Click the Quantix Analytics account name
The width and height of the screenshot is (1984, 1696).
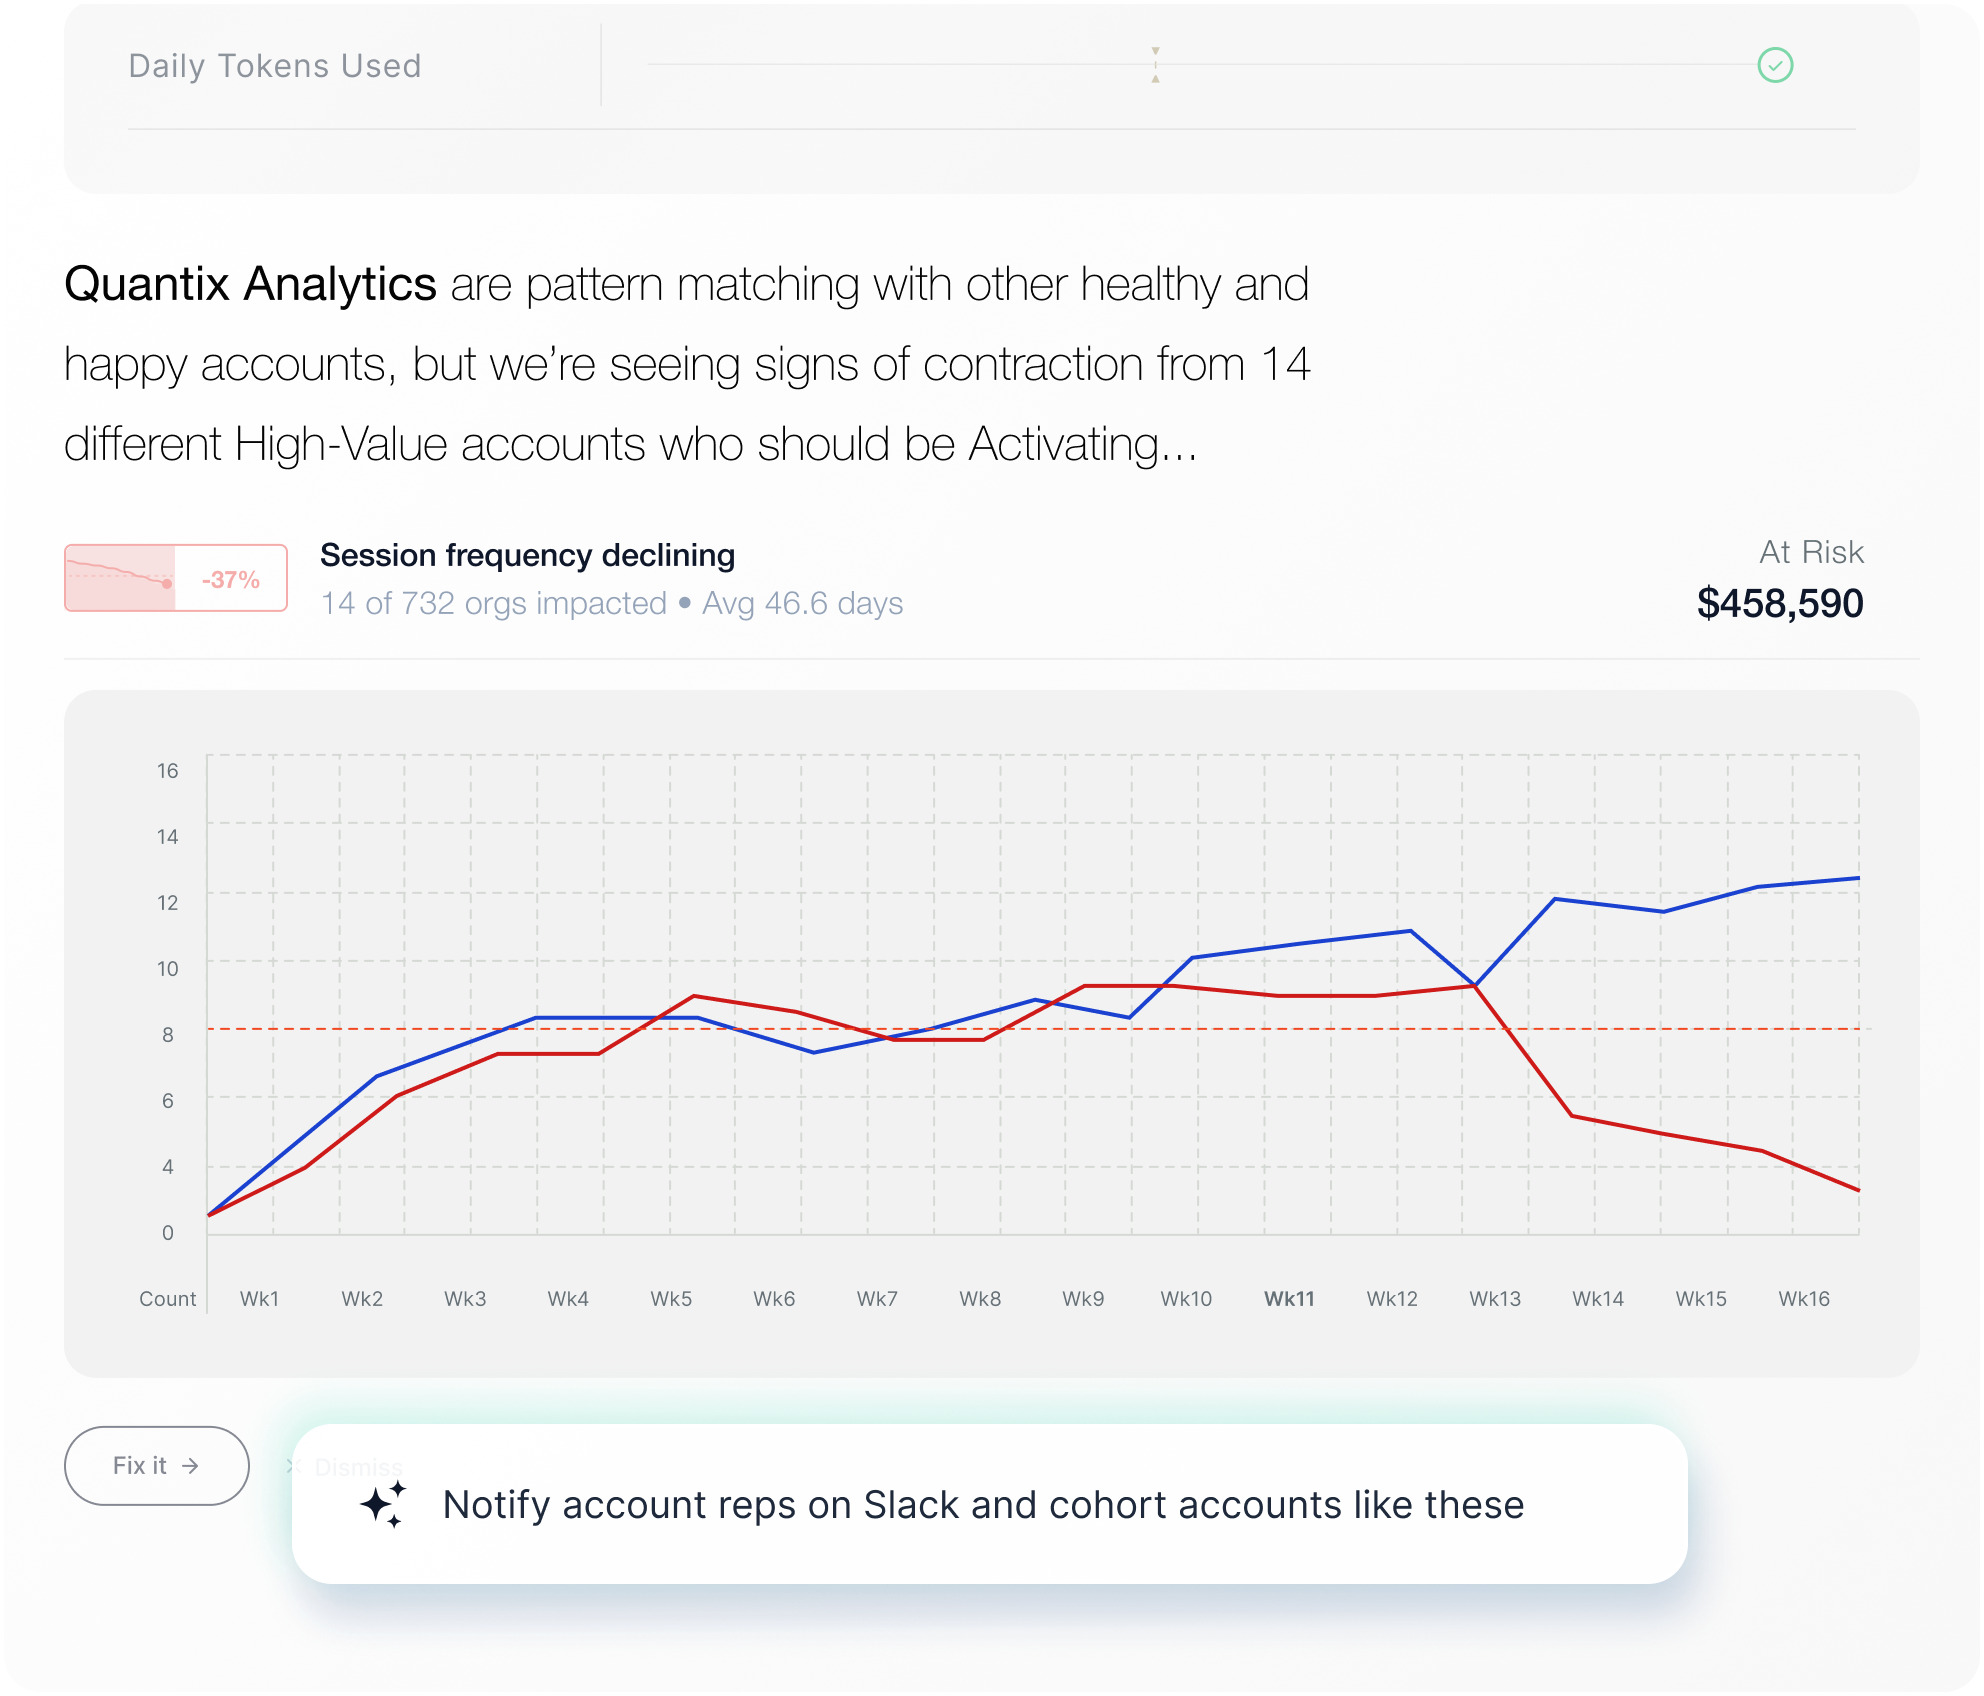(x=250, y=284)
